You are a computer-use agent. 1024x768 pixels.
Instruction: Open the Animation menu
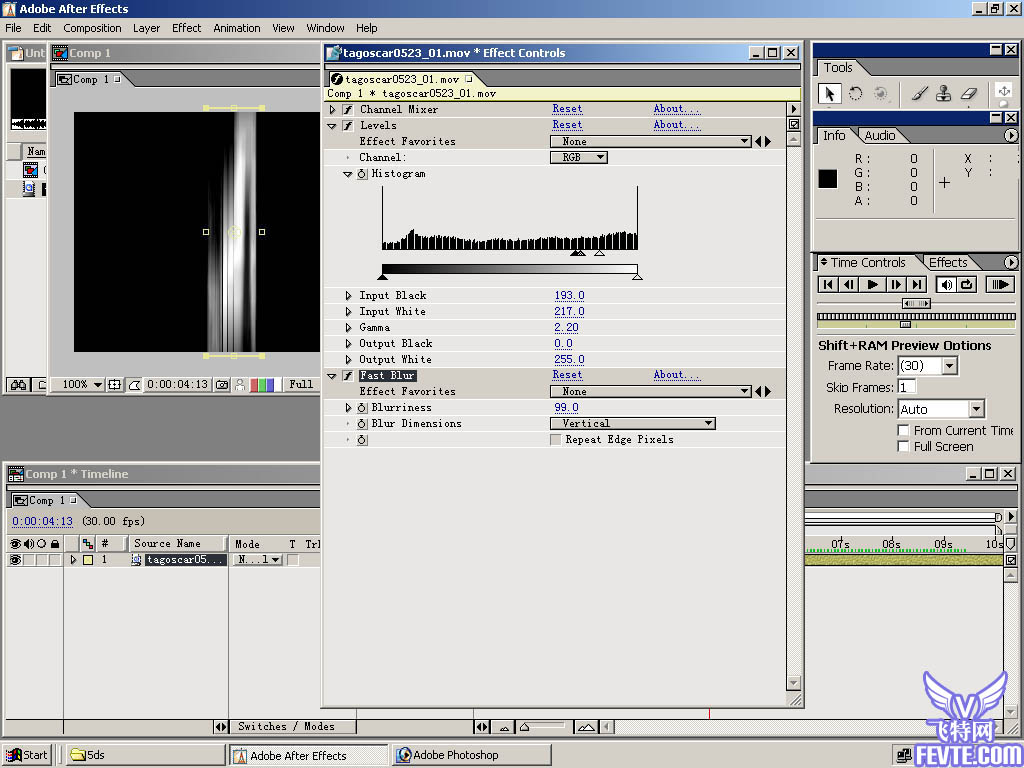click(x=236, y=28)
